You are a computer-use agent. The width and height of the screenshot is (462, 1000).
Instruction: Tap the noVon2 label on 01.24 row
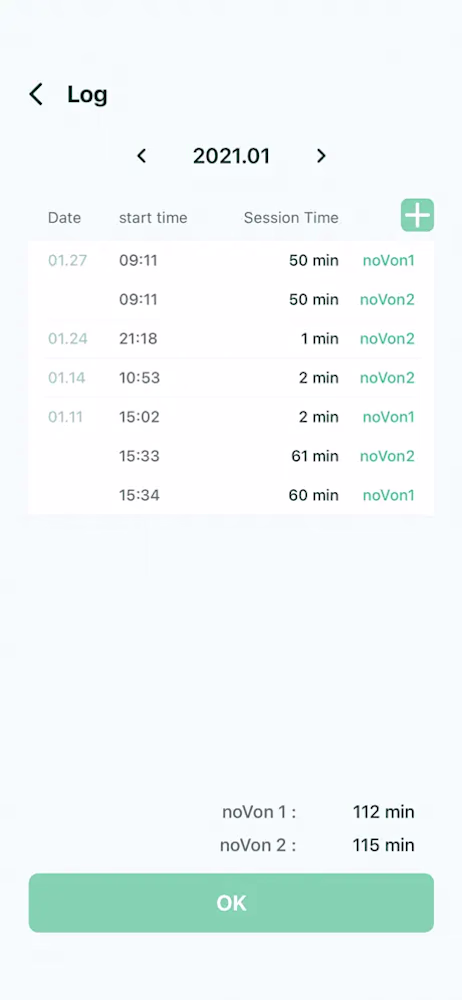pos(387,339)
